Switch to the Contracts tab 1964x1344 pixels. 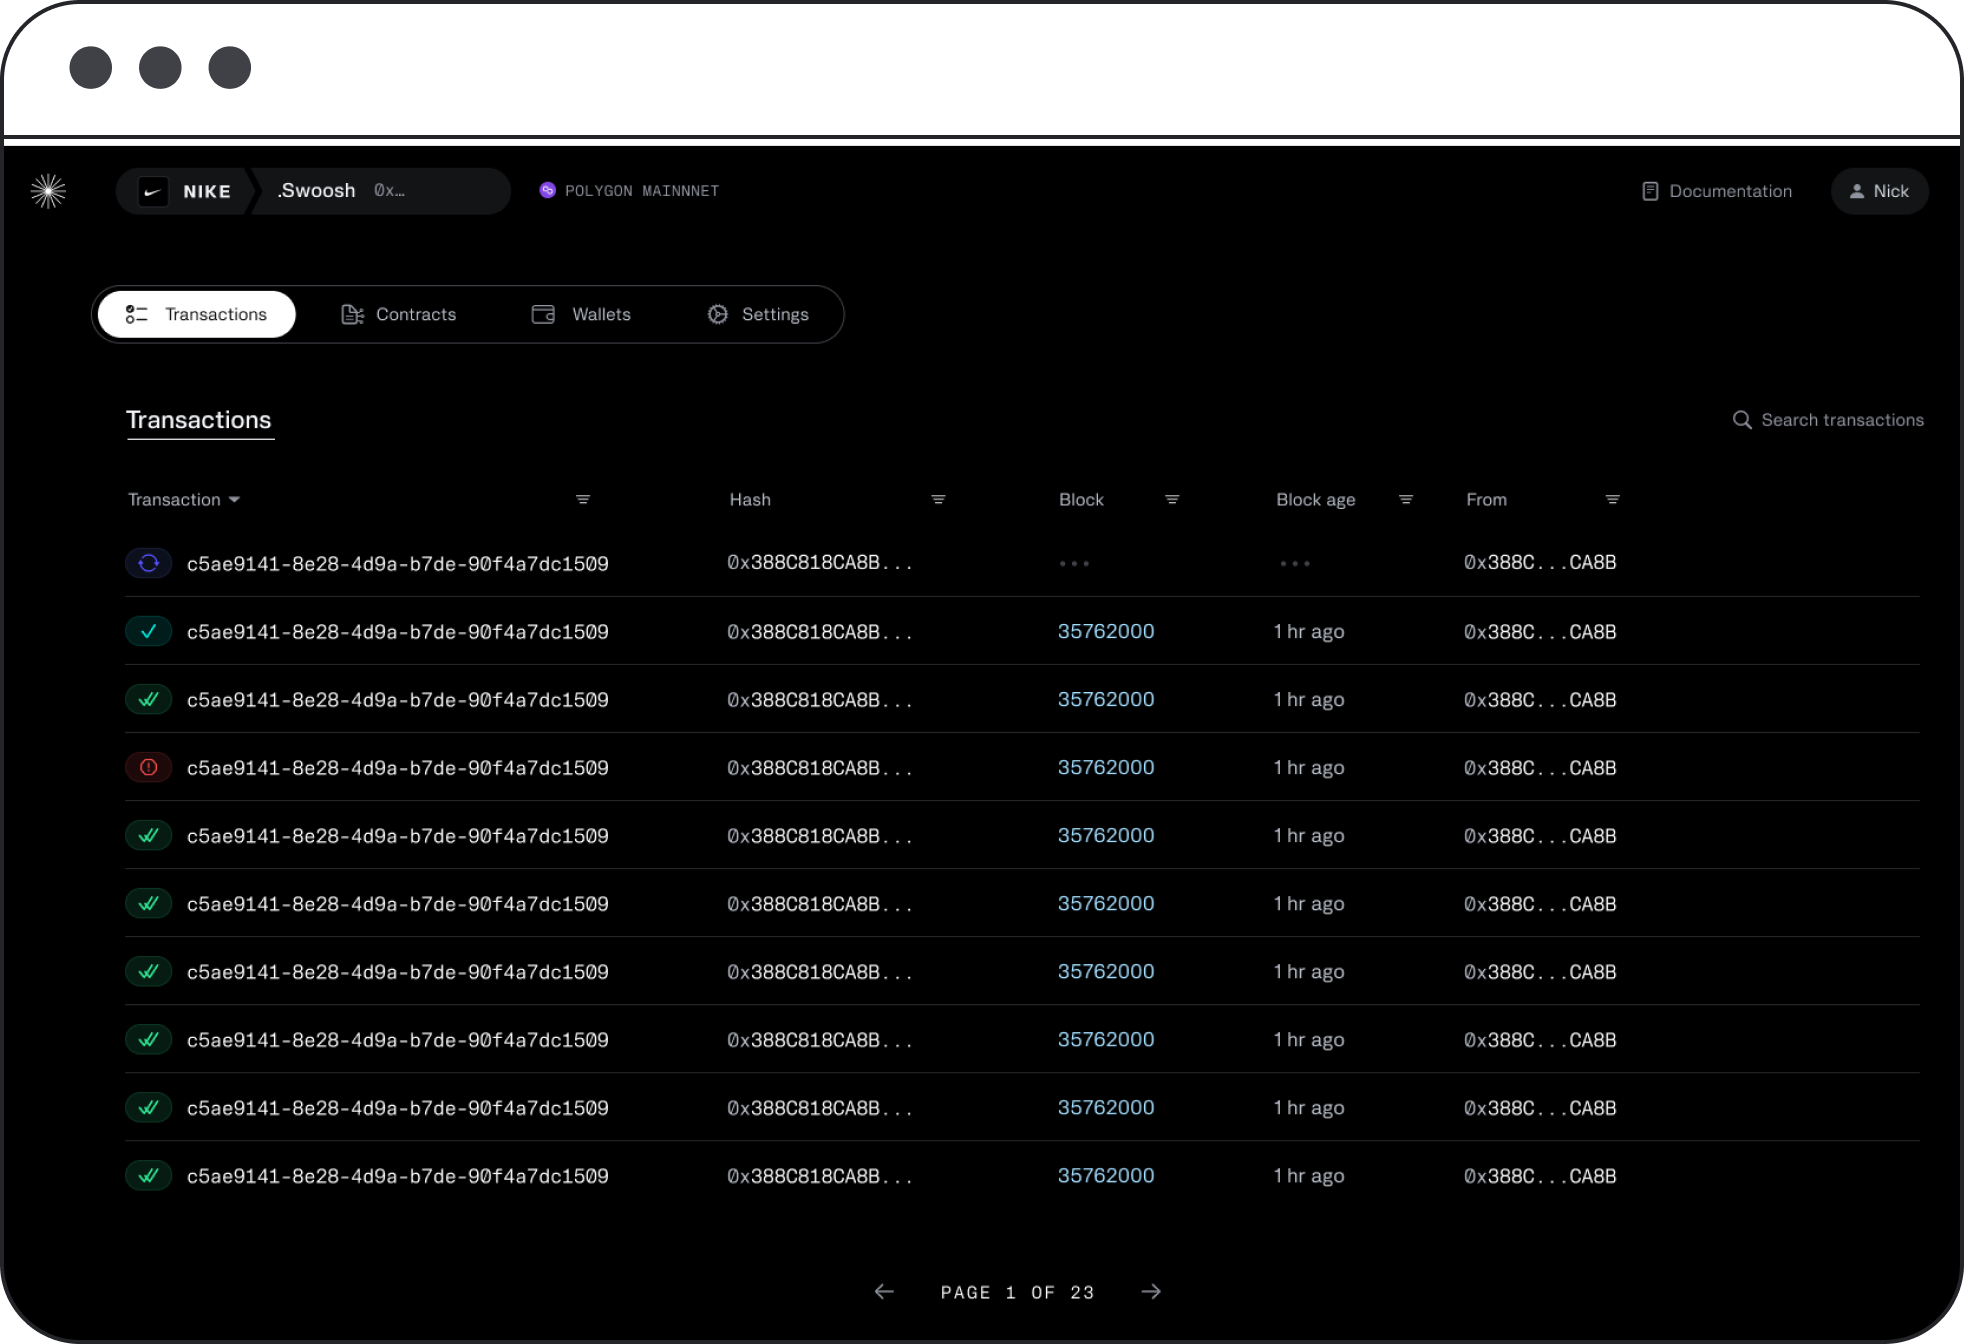pyautogui.click(x=399, y=314)
